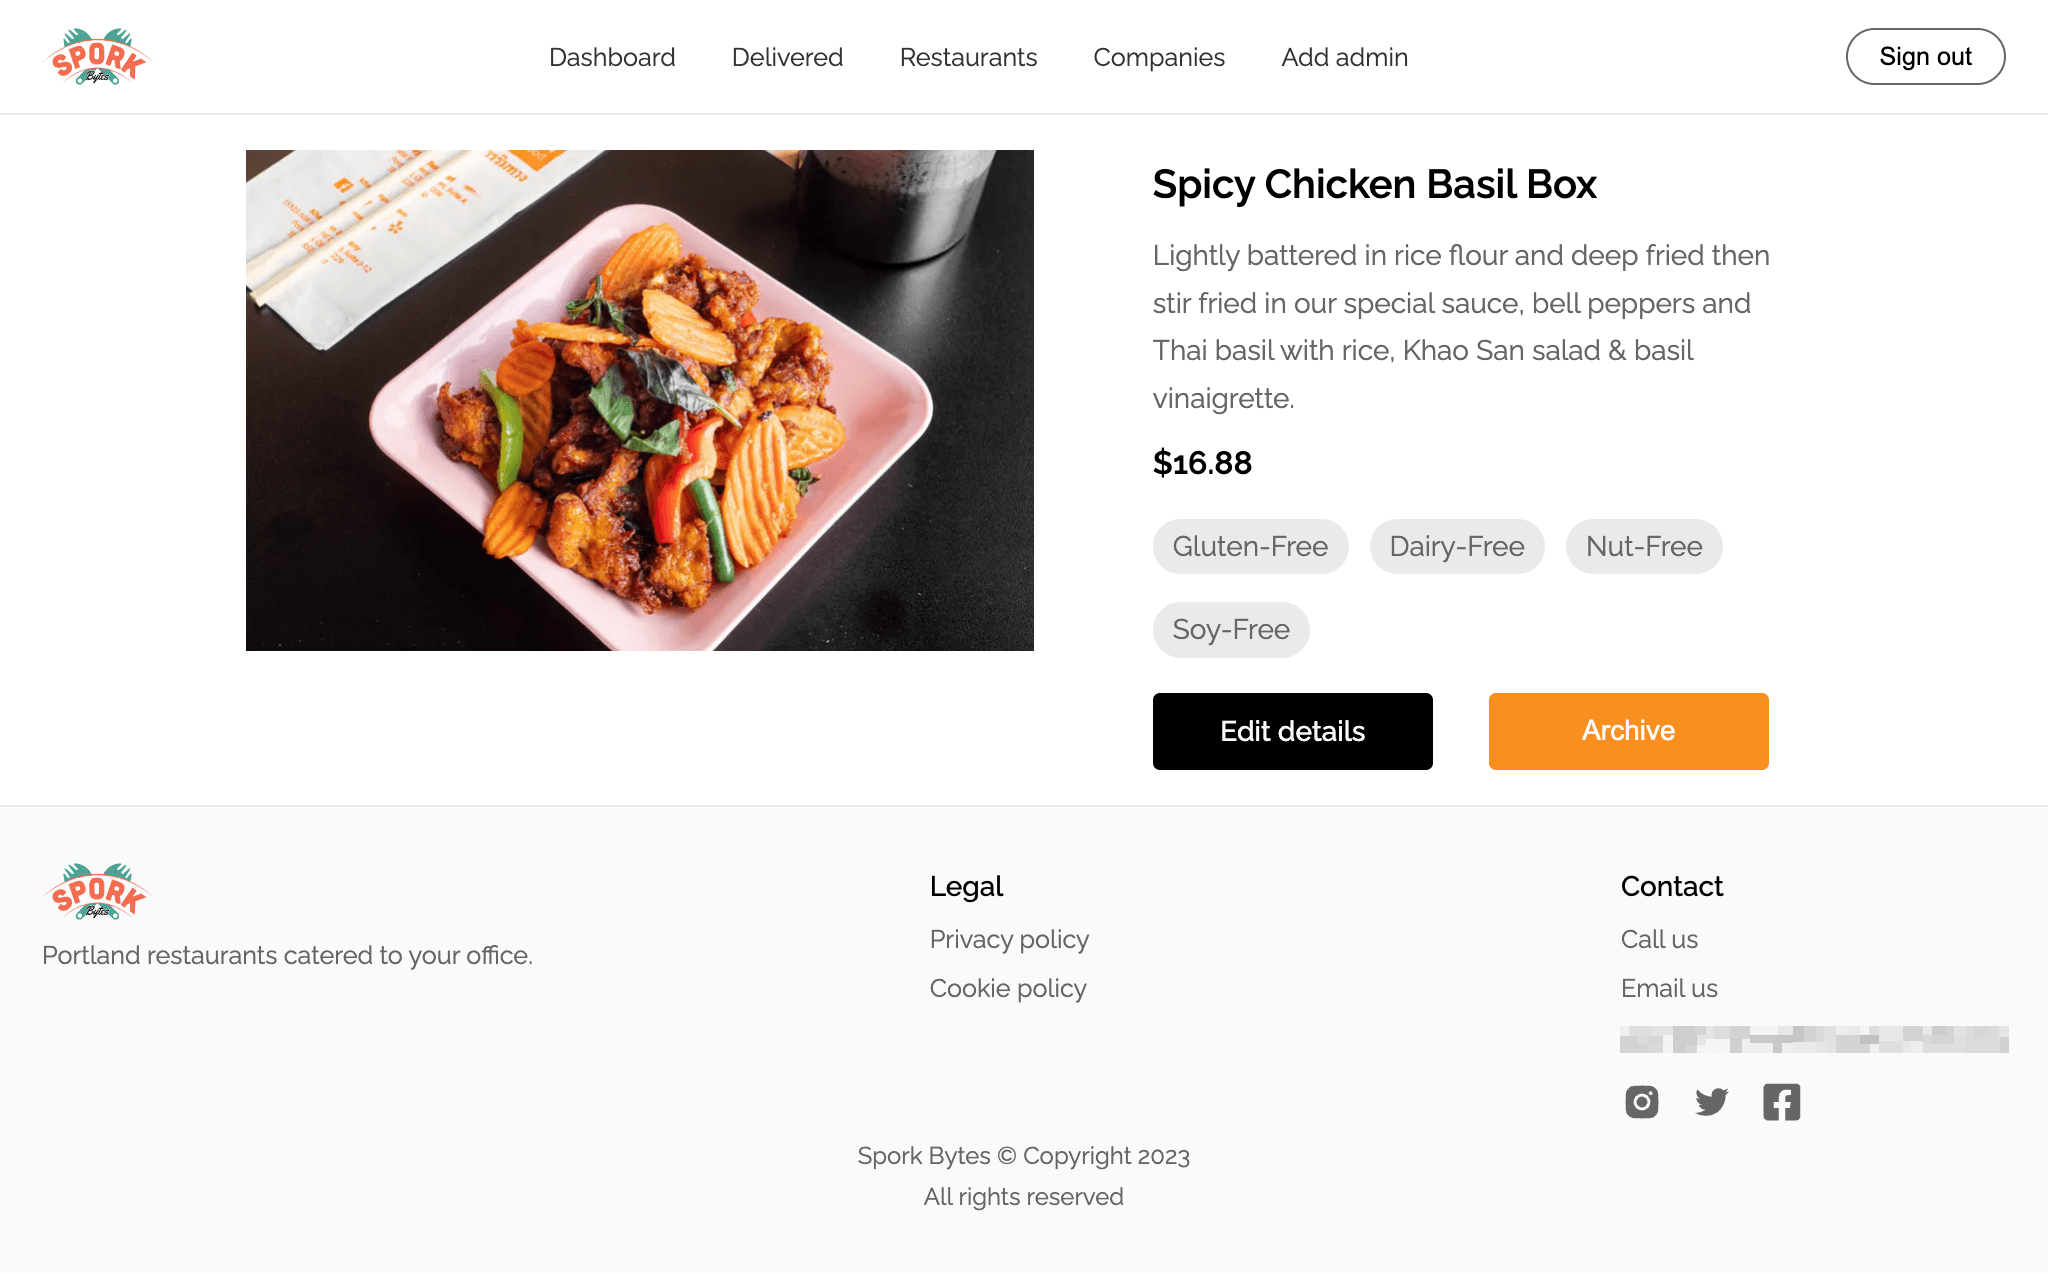Open the Add admin page
2048x1274 pixels.
pyautogui.click(x=1344, y=57)
